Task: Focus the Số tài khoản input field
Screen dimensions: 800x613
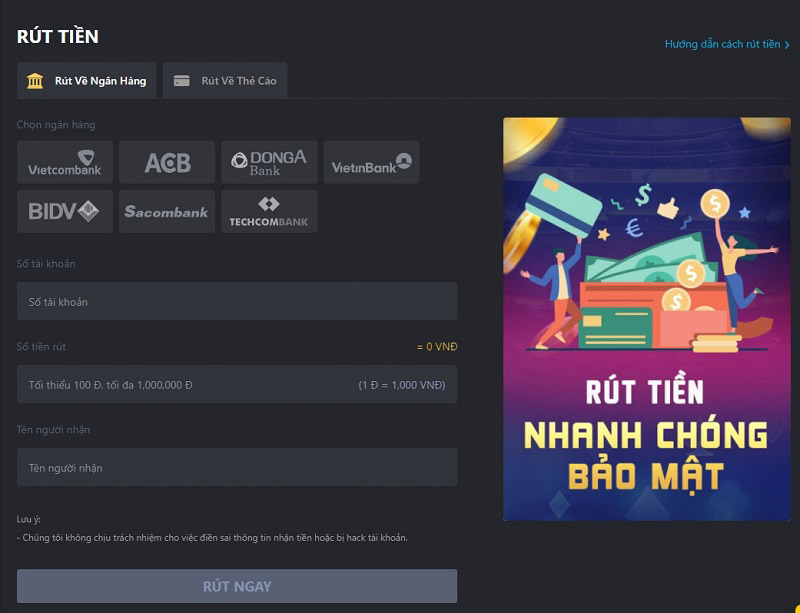Action: point(237,301)
